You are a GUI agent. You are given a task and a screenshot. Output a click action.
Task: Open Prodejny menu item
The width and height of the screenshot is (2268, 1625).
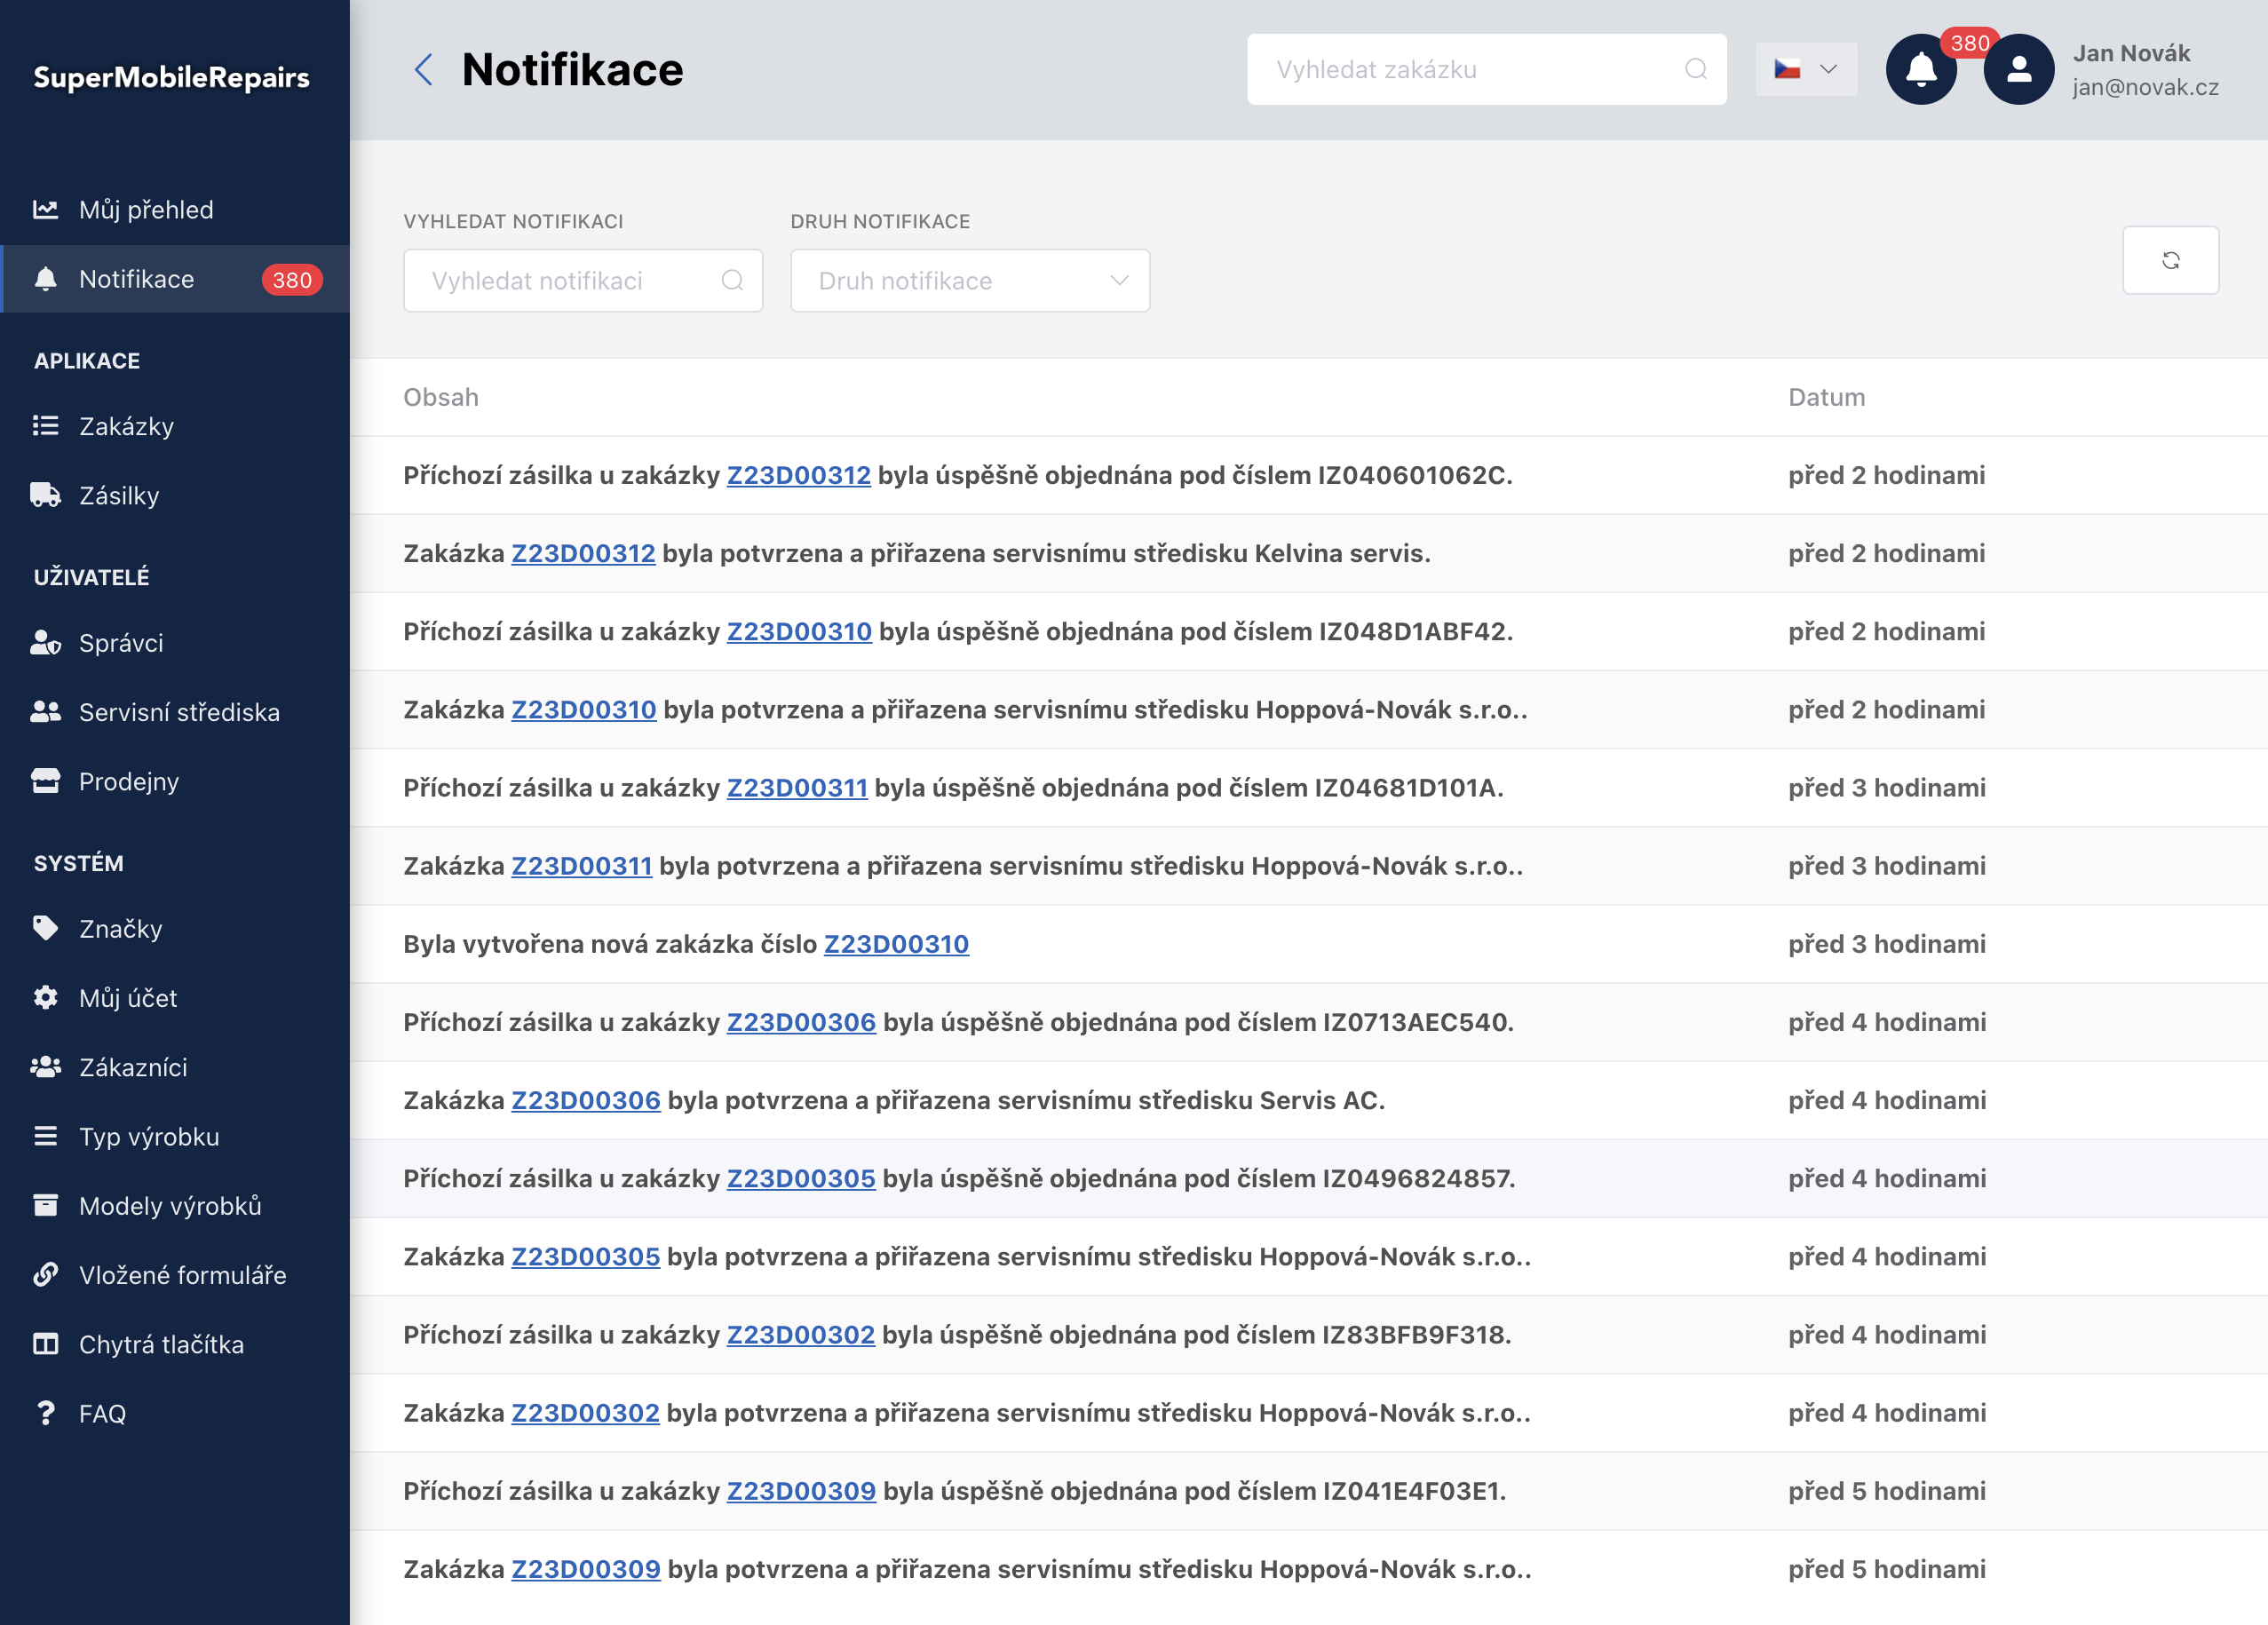click(x=175, y=781)
